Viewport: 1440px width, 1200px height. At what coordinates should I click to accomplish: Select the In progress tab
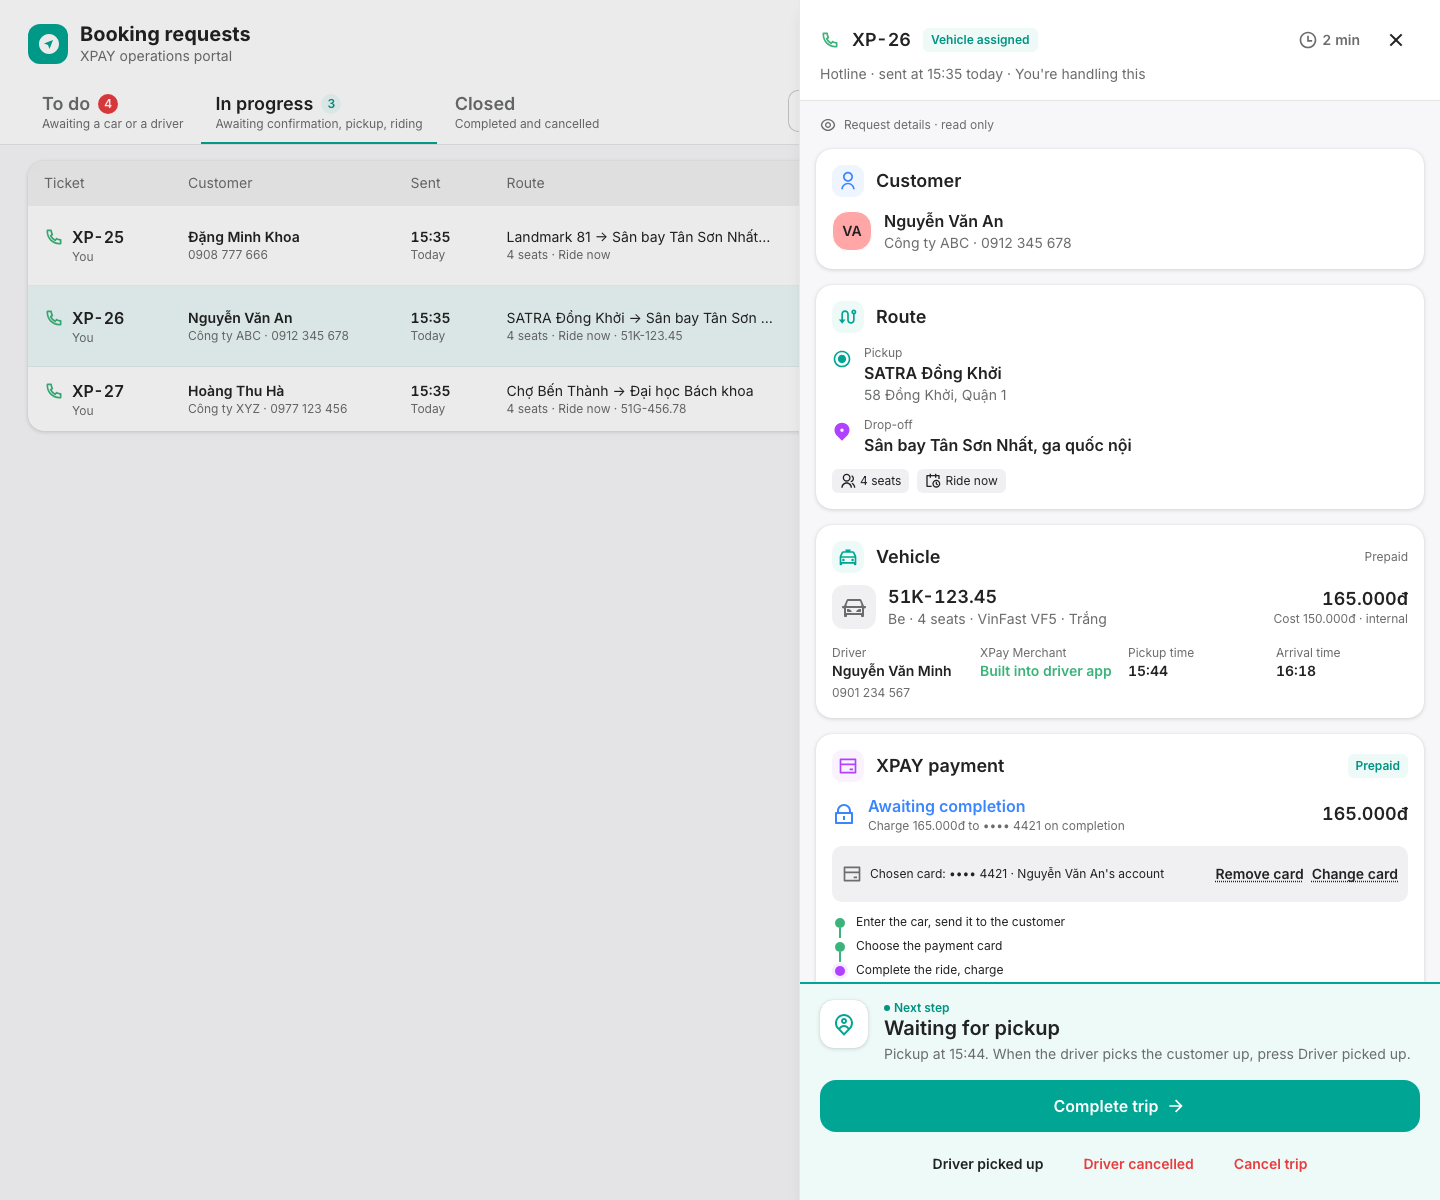(319, 112)
